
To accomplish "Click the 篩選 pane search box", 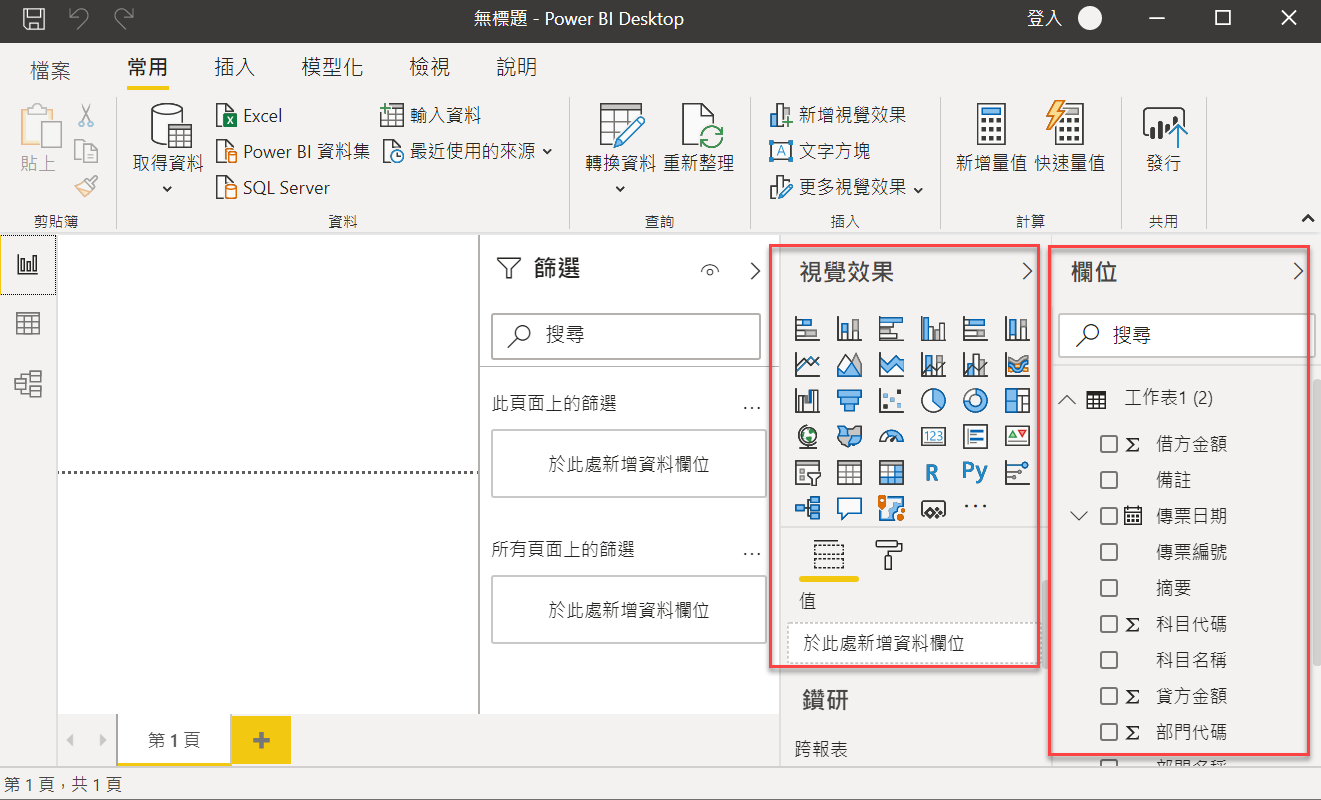I will (x=626, y=335).
